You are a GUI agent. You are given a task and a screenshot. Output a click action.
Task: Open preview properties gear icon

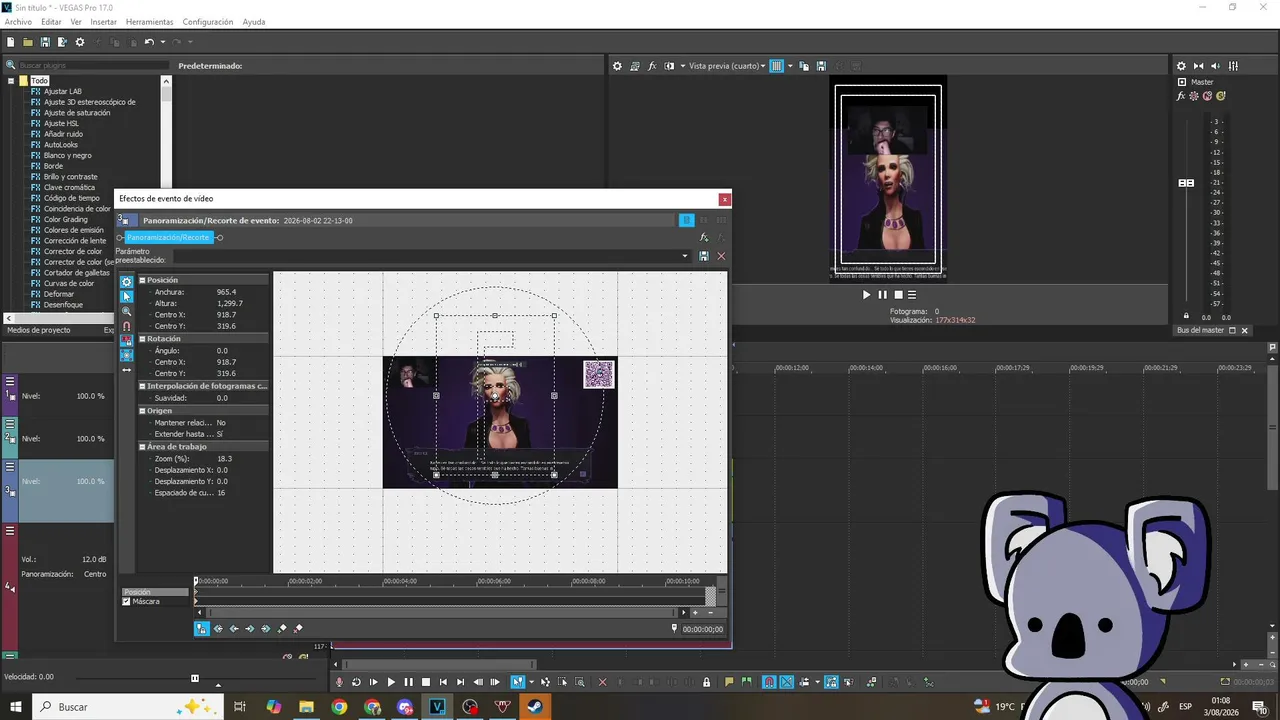click(x=617, y=66)
